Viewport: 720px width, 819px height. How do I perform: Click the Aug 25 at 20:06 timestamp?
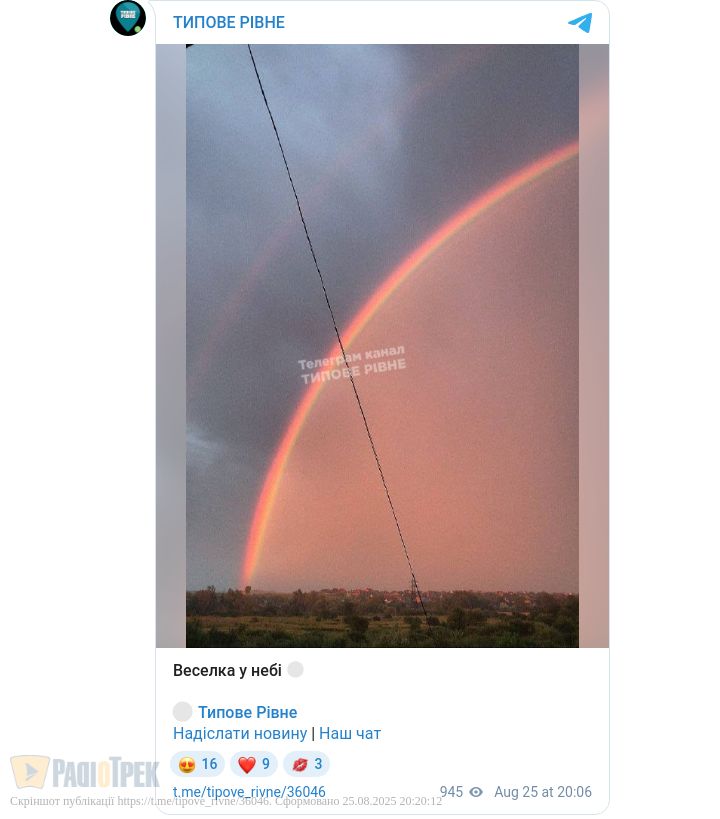543,792
